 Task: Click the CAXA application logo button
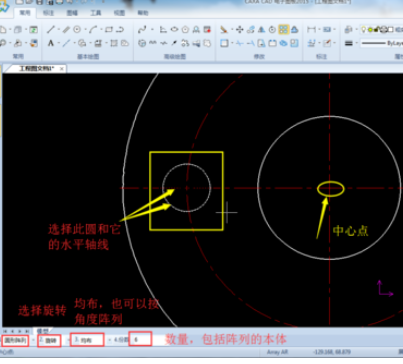pos(4,6)
